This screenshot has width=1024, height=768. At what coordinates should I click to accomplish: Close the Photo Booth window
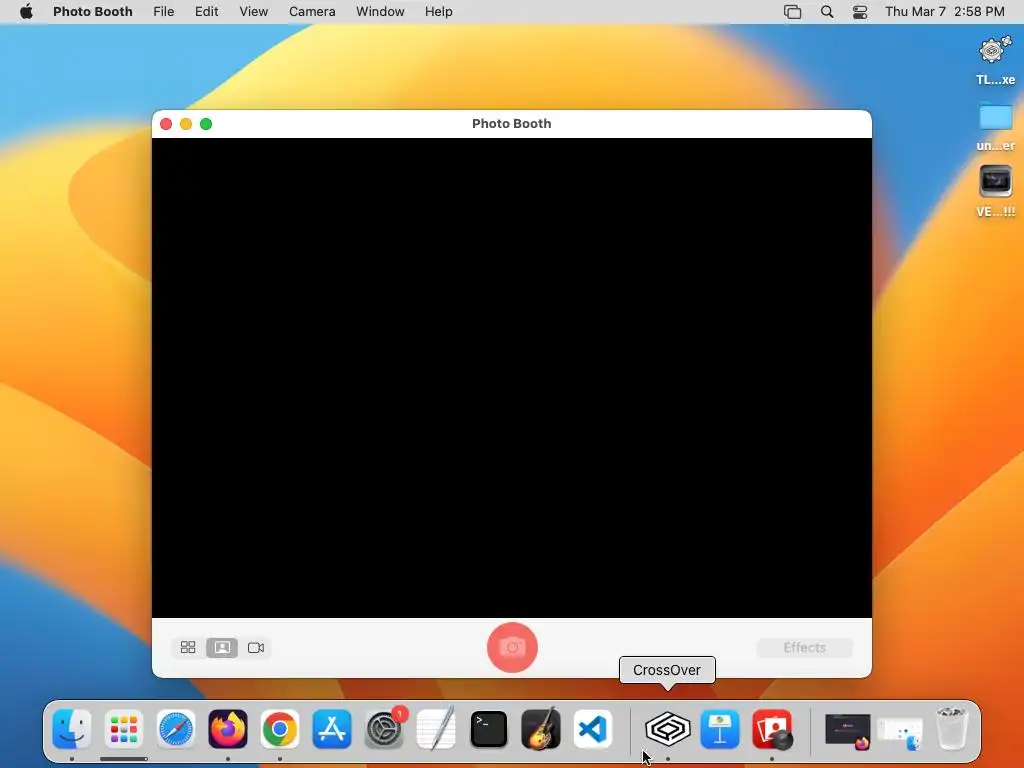166,124
